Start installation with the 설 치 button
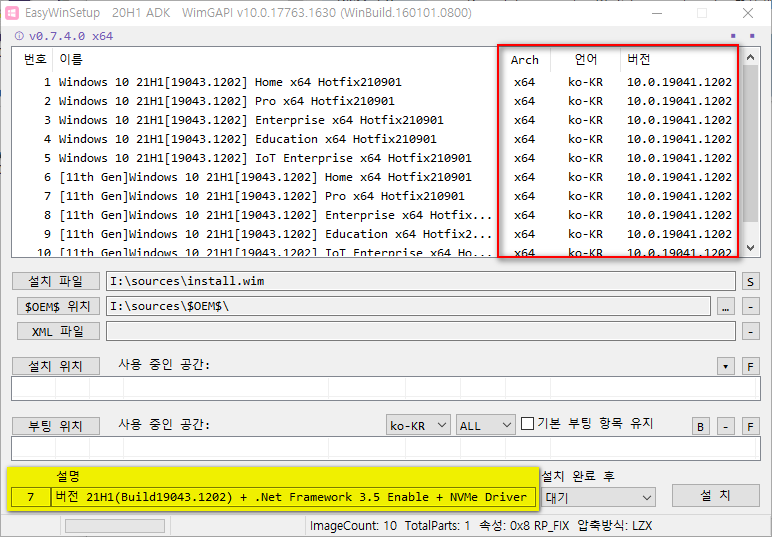The image size is (772, 537). [x=715, y=495]
